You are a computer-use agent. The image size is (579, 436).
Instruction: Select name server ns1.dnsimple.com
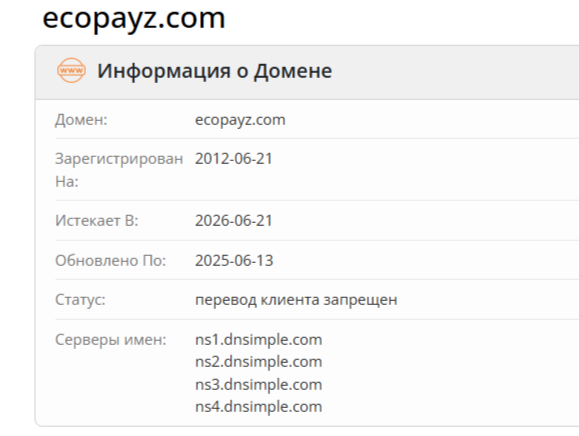point(258,340)
